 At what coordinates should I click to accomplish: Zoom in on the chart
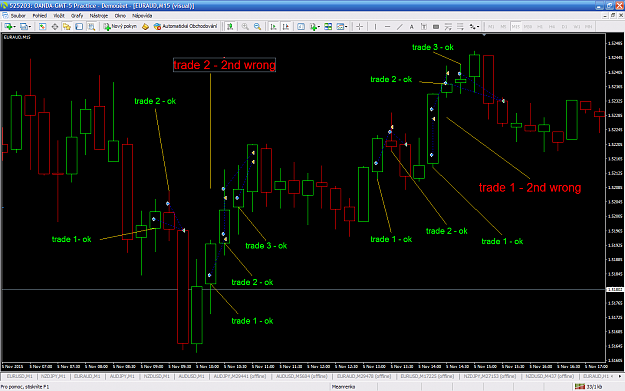[245, 27]
